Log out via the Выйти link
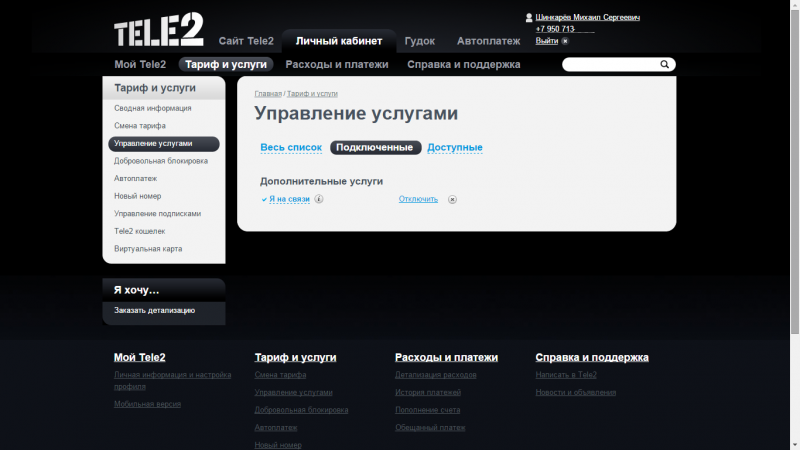 click(546, 41)
